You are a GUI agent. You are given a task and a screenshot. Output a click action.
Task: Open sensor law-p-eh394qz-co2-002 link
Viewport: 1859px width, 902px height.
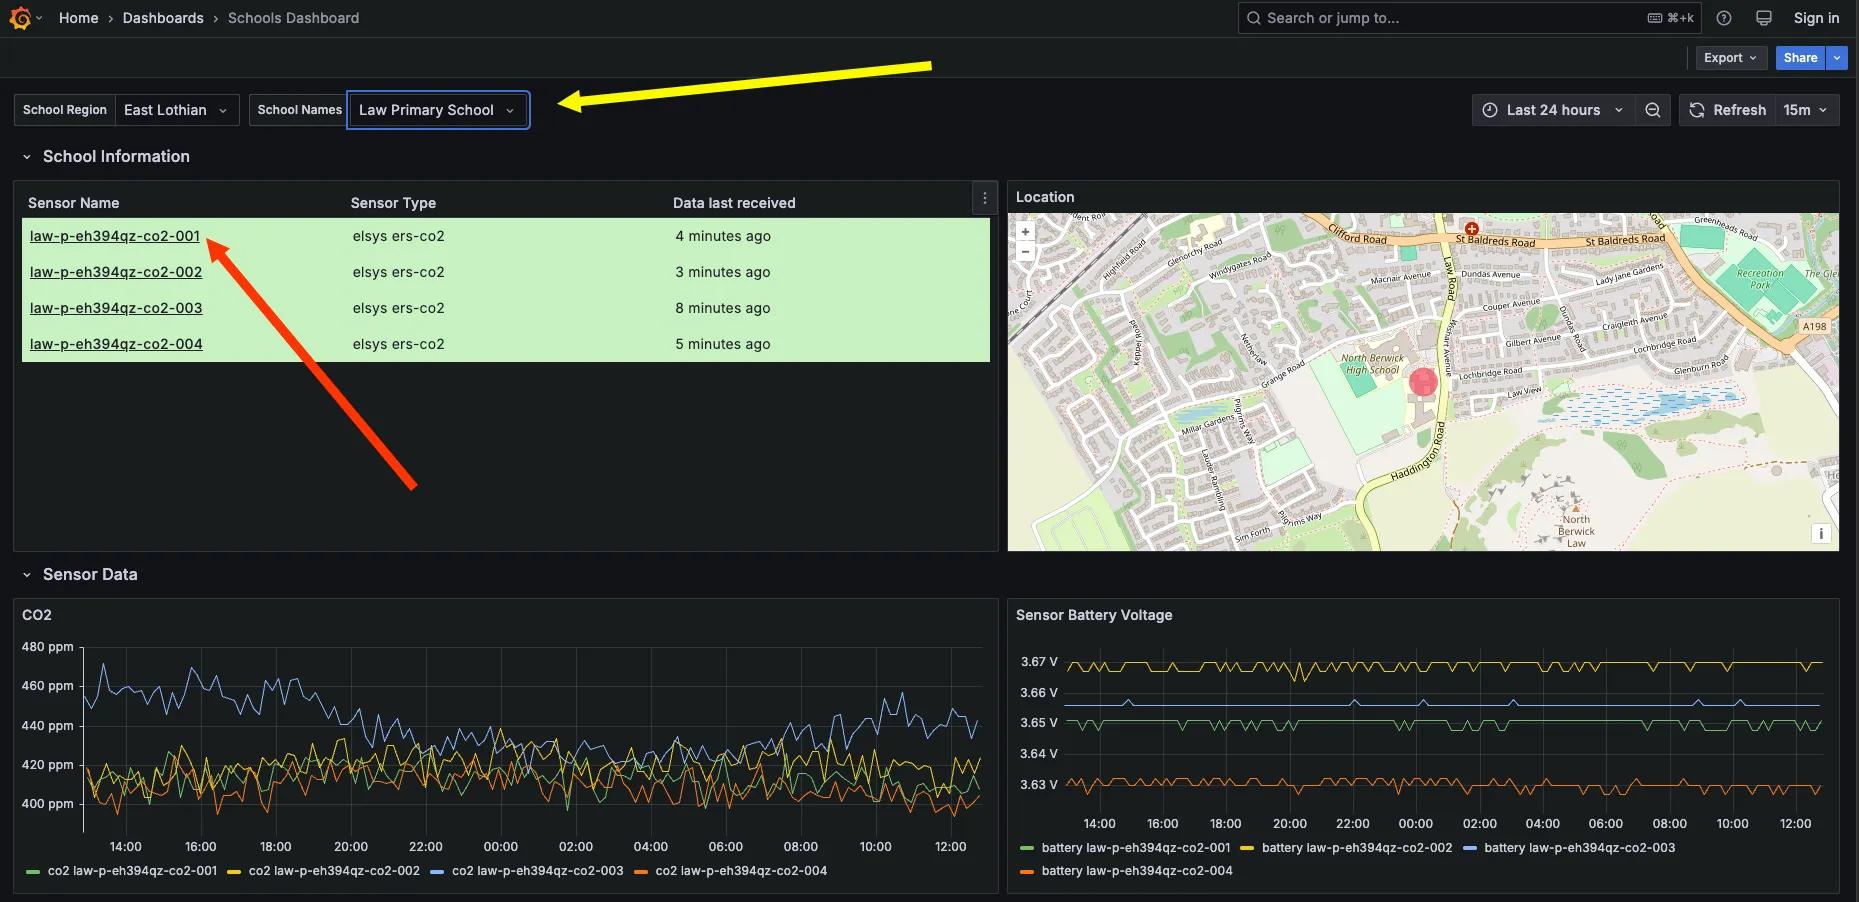coord(116,272)
